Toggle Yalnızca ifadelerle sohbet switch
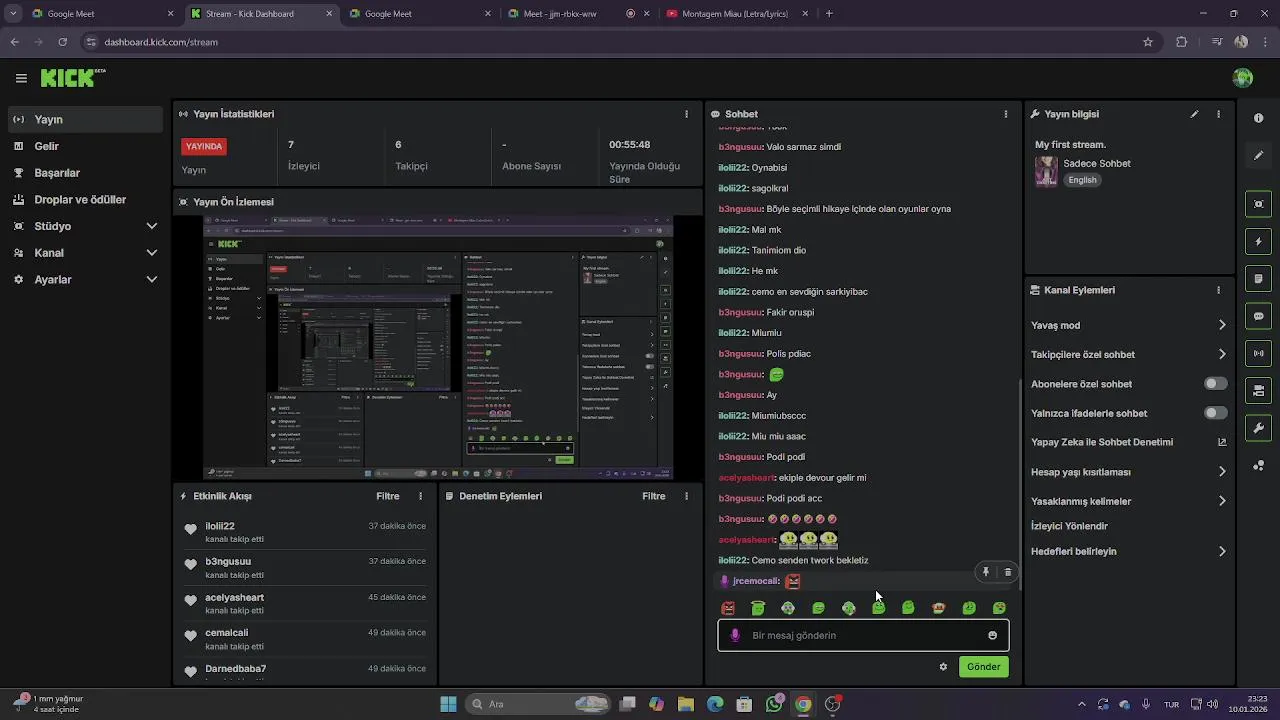Viewport: 1280px width, 720px height. [x=1216, y=413]
